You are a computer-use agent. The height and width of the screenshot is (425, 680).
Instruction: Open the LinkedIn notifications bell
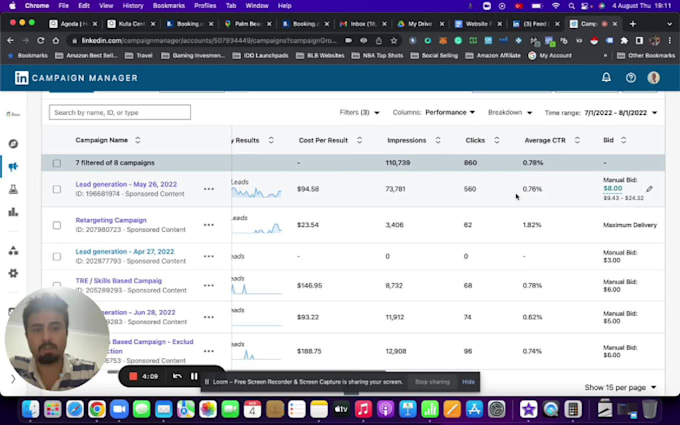(x=606, y=78)
